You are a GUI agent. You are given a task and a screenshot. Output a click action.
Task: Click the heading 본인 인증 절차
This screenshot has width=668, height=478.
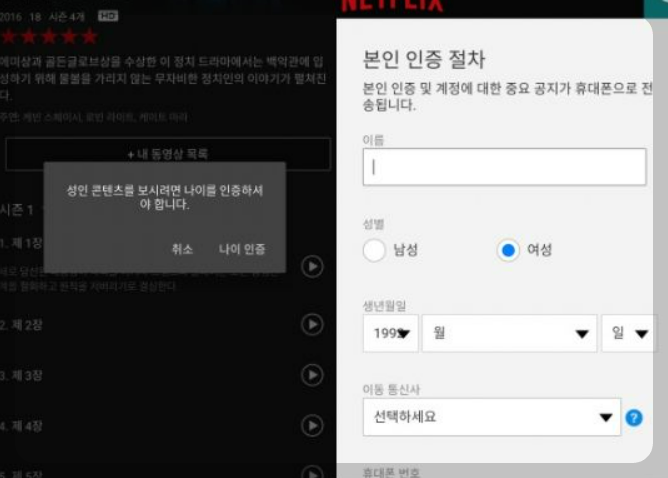coord(424,59)
